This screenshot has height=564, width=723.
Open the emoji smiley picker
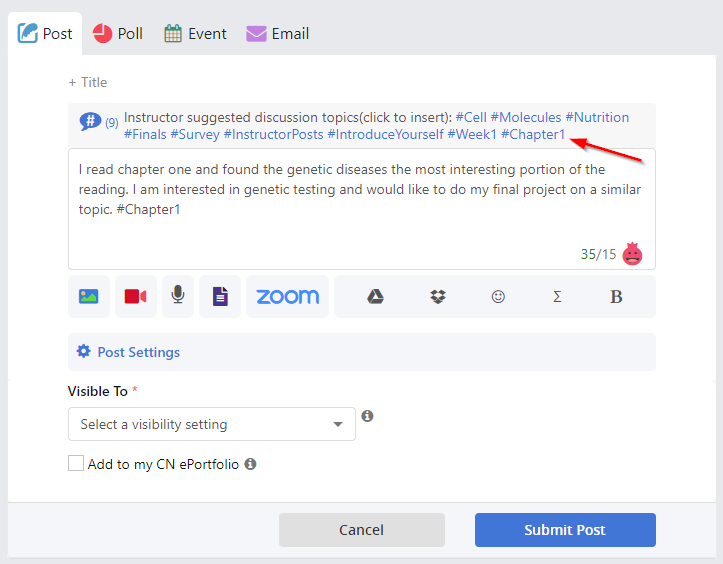pyautogui.click(x=498, y=297)
